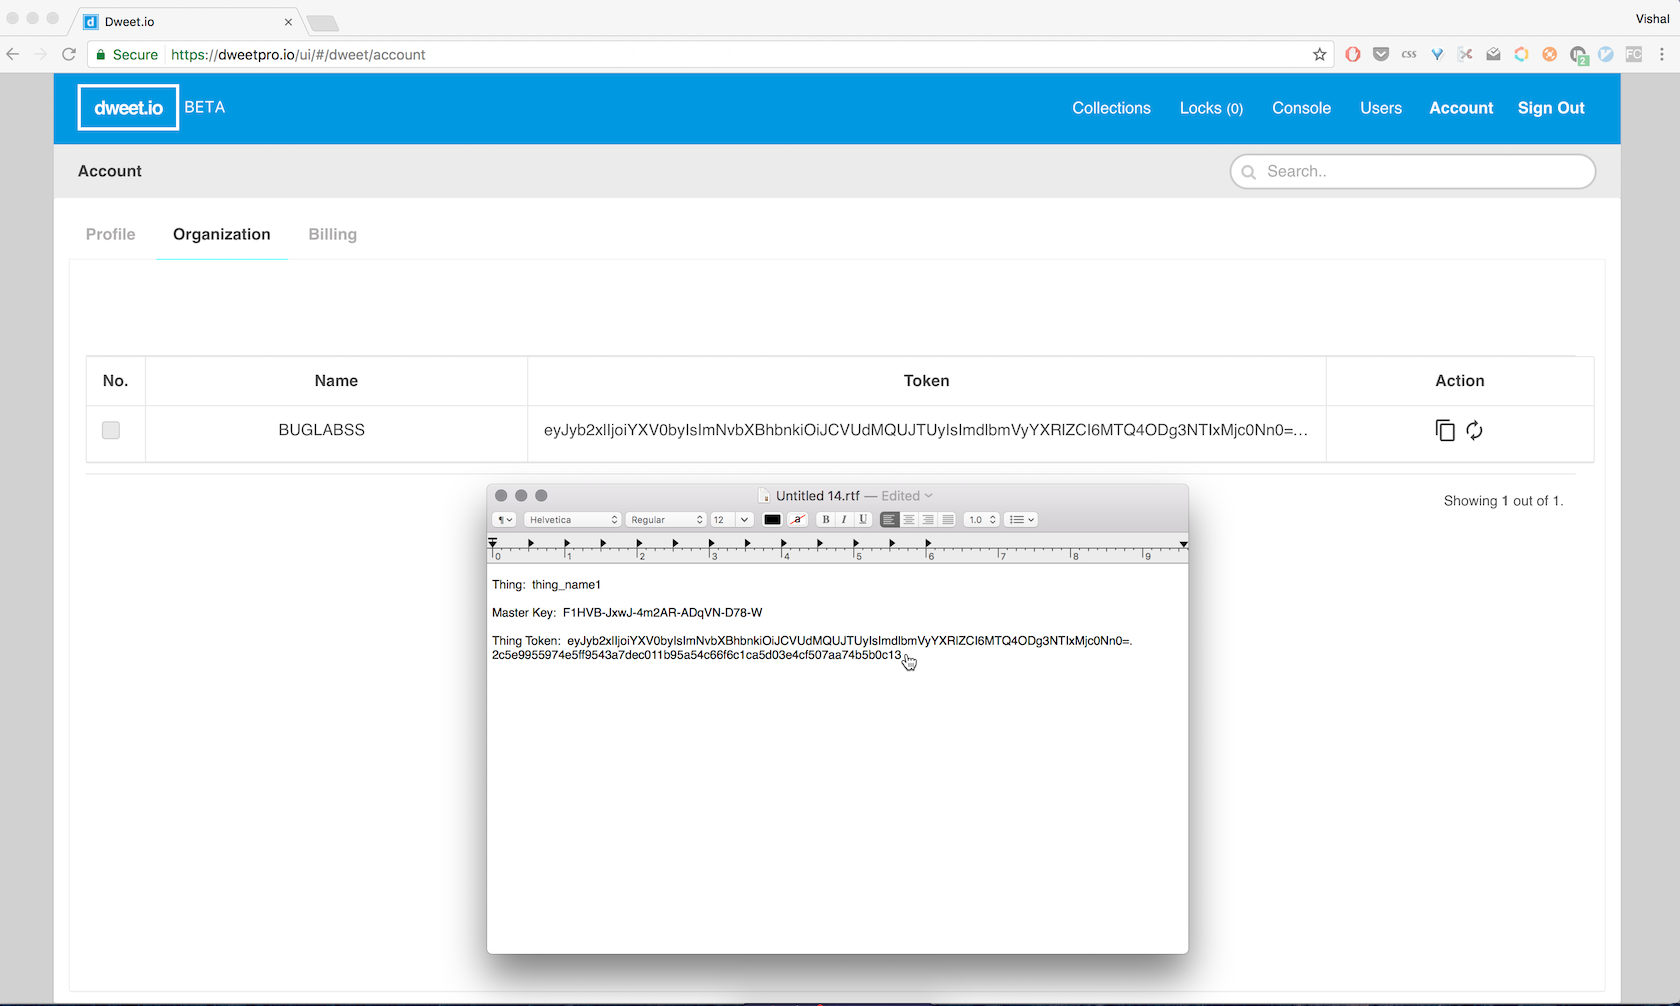
Task: Align text left in TextEdit
Action: (x=889, y=520)
